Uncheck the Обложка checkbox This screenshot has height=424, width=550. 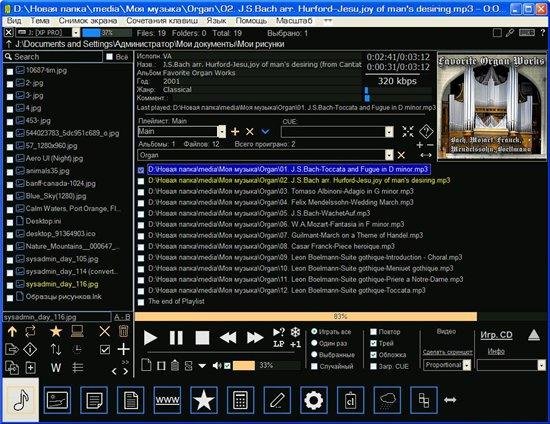coord(374,355)
